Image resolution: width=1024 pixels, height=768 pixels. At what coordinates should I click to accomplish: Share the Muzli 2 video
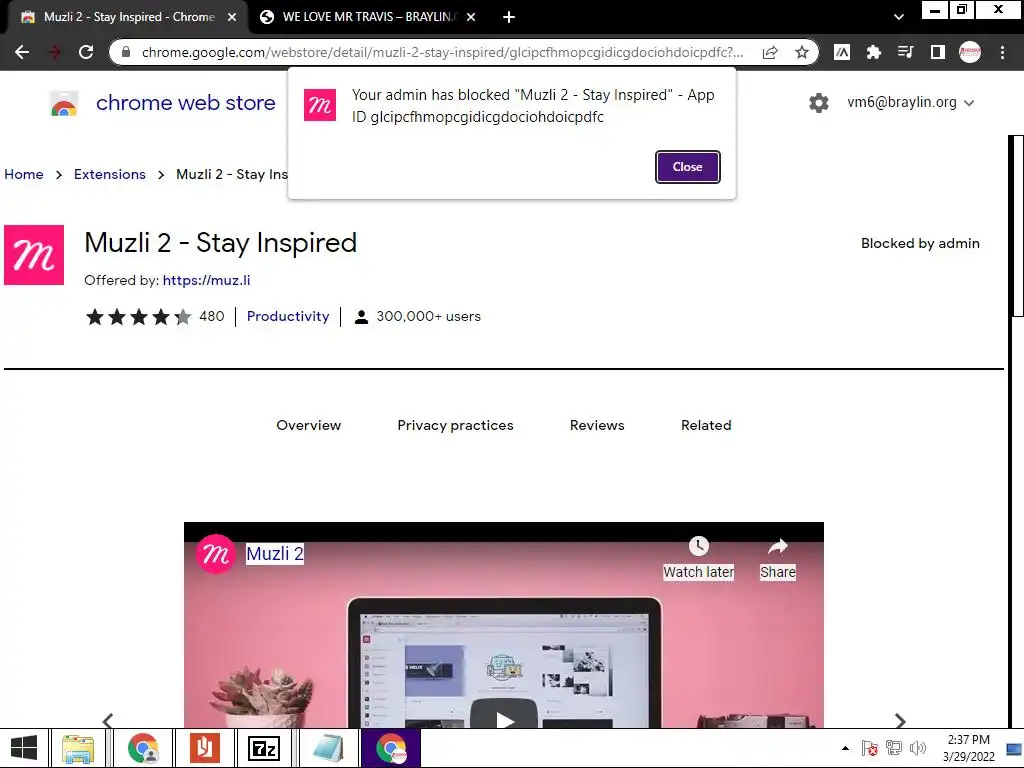point(777,558)
